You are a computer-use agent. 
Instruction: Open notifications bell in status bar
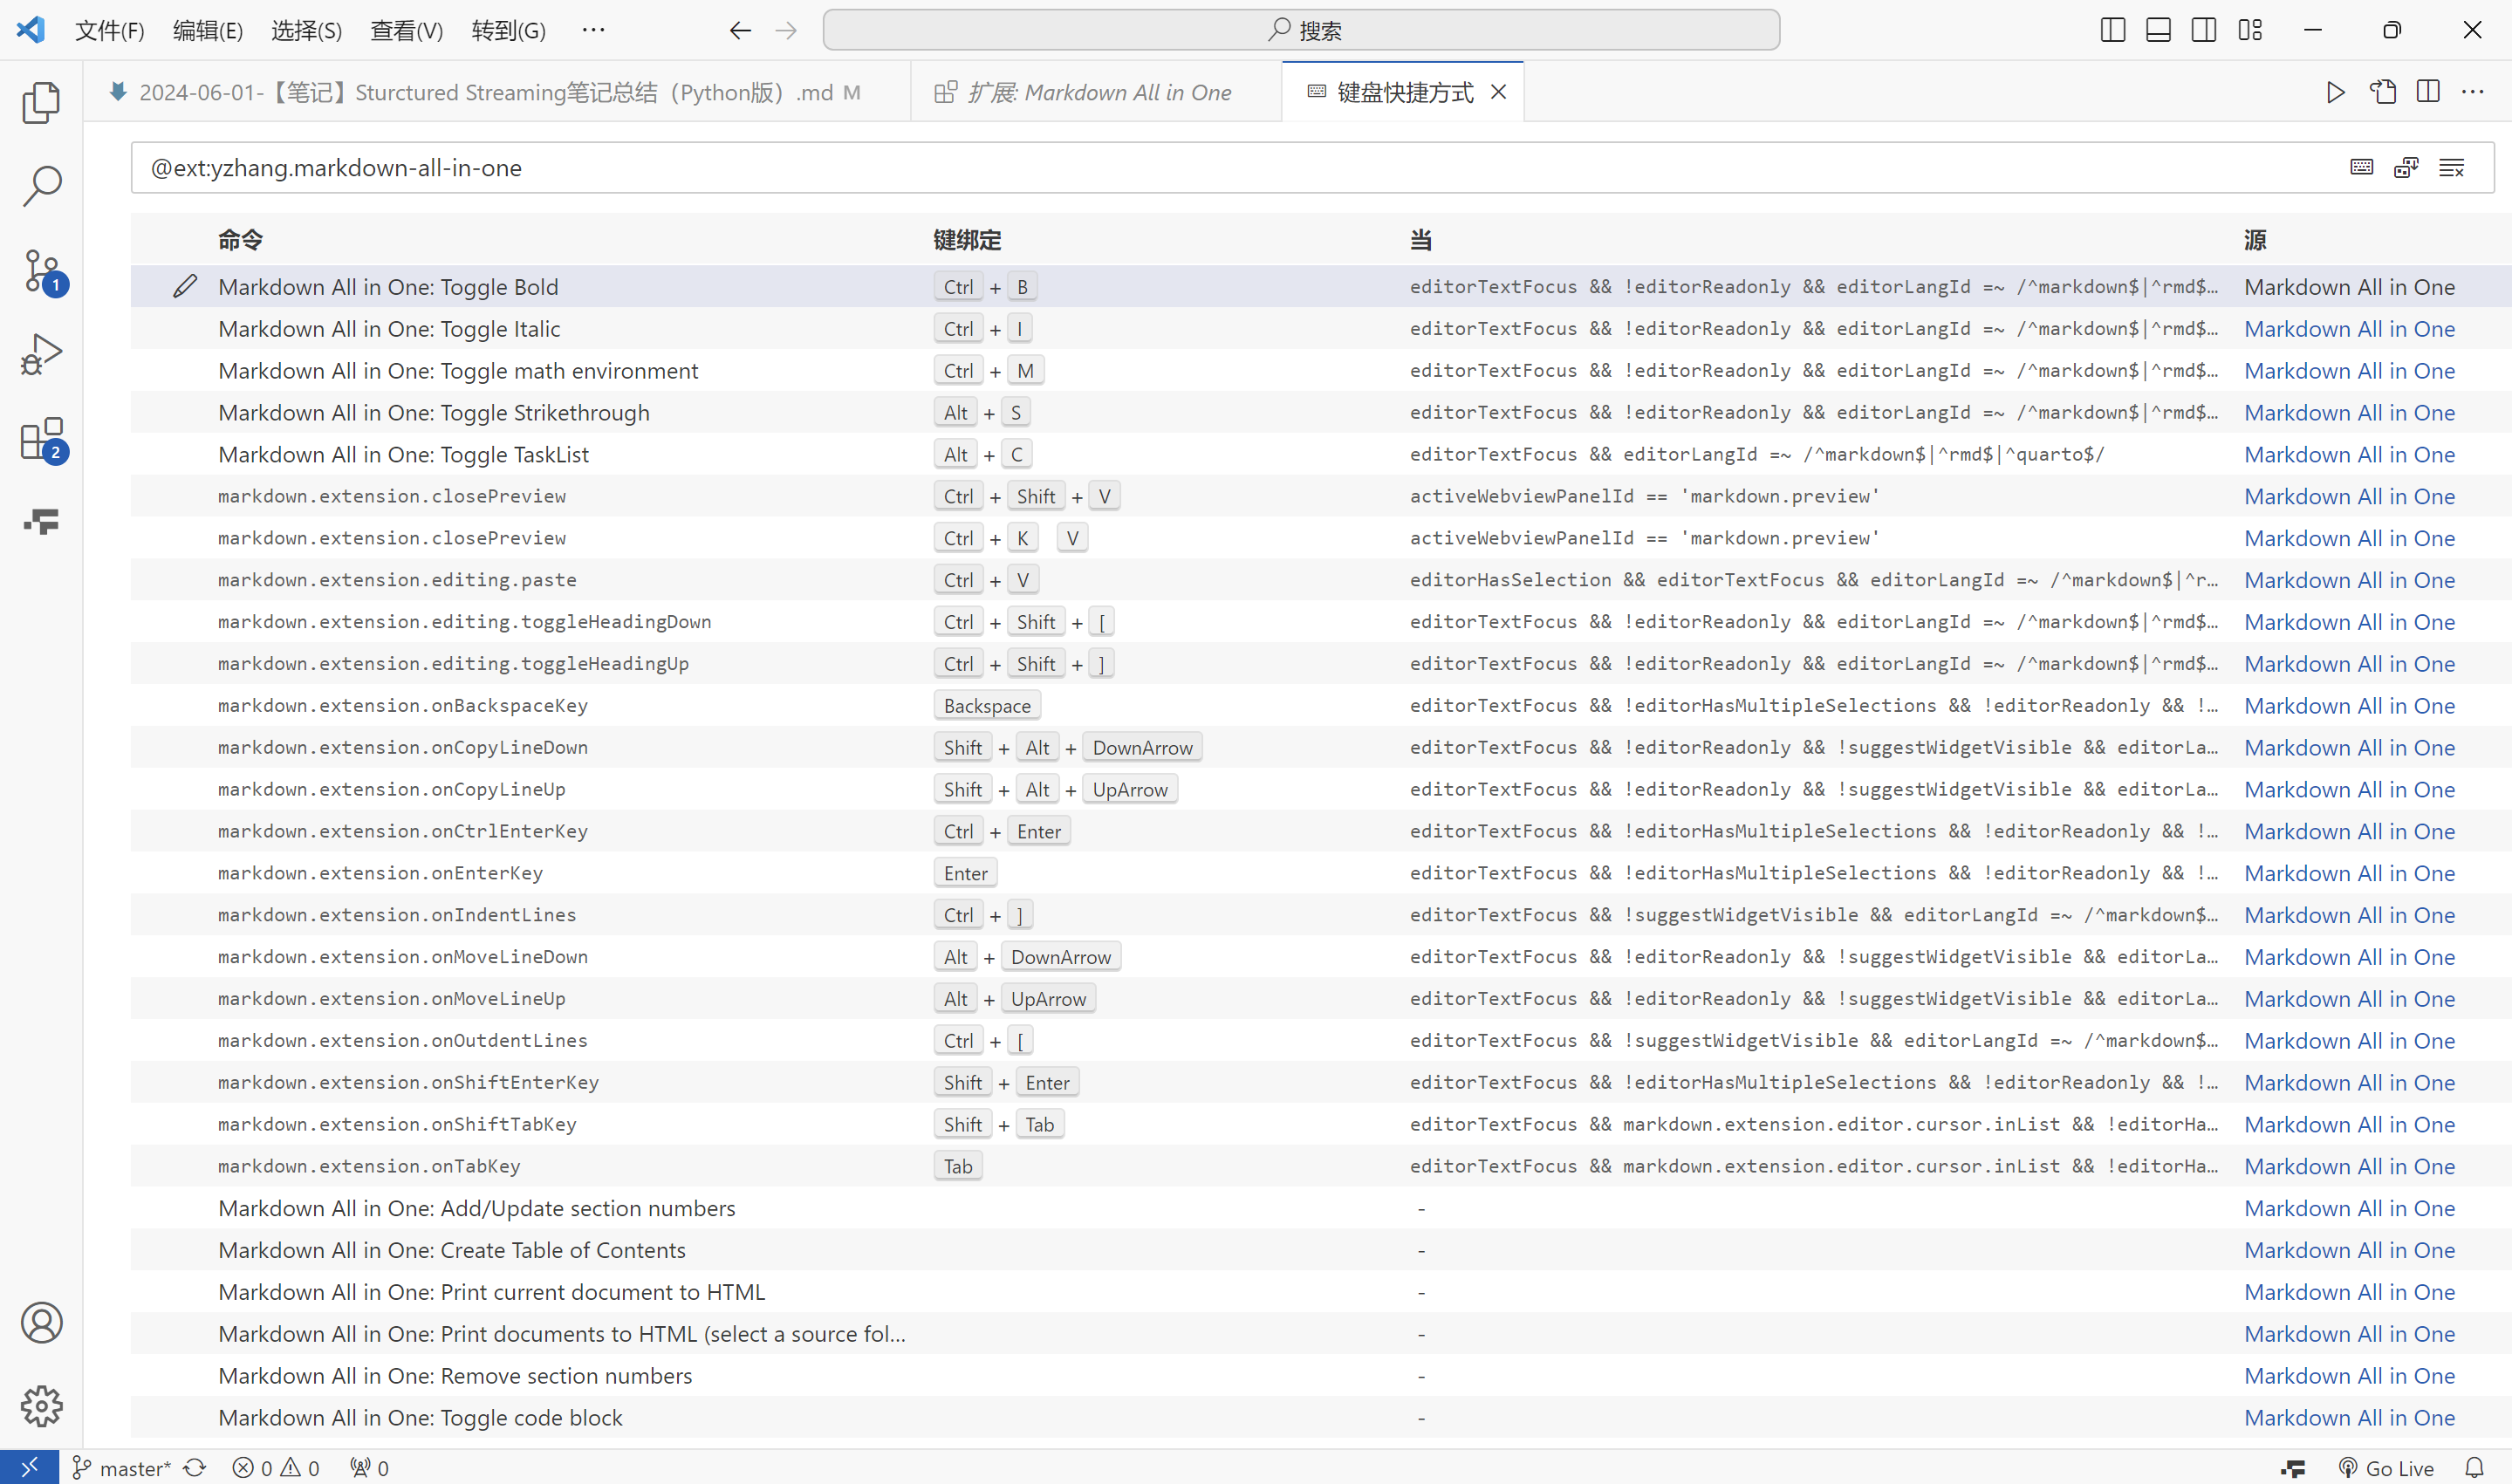click(x=2475, y=1467)
